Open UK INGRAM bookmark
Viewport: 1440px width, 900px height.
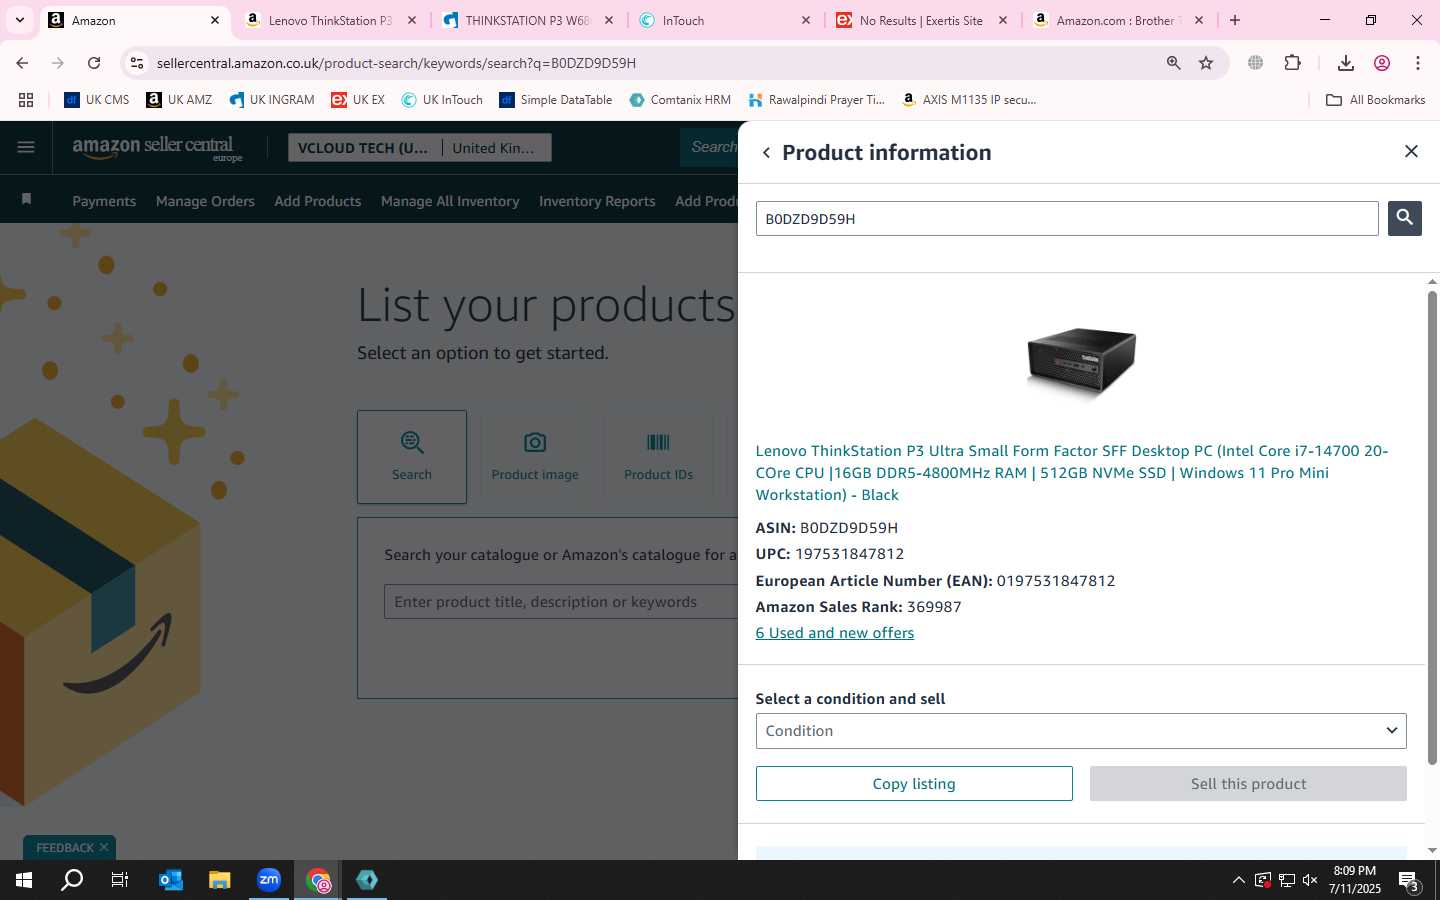point(272,100)
